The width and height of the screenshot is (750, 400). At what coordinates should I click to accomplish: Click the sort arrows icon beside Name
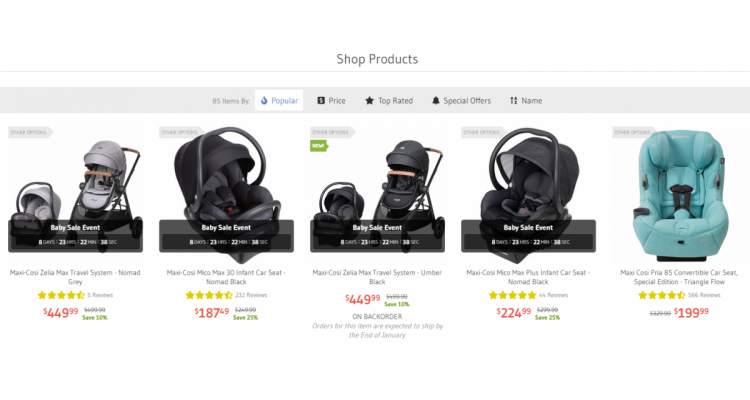(x=513, y=100)
